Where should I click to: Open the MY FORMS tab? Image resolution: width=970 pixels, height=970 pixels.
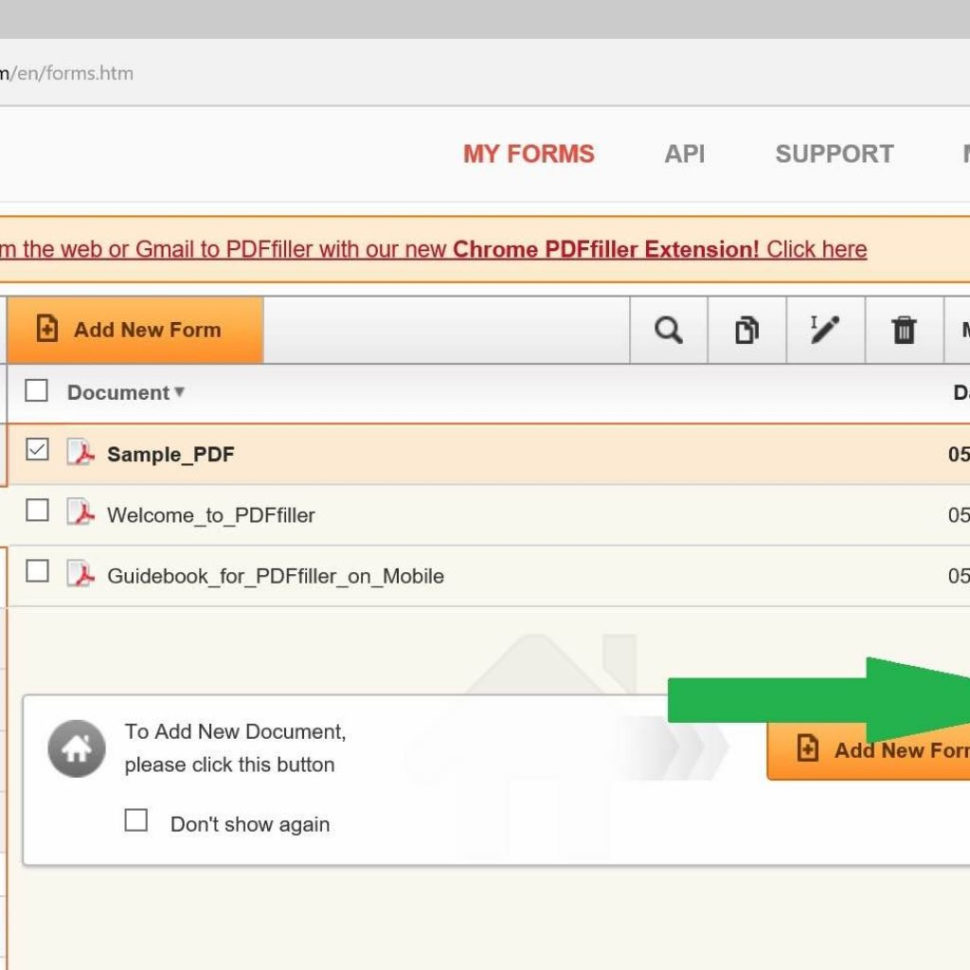529,154
